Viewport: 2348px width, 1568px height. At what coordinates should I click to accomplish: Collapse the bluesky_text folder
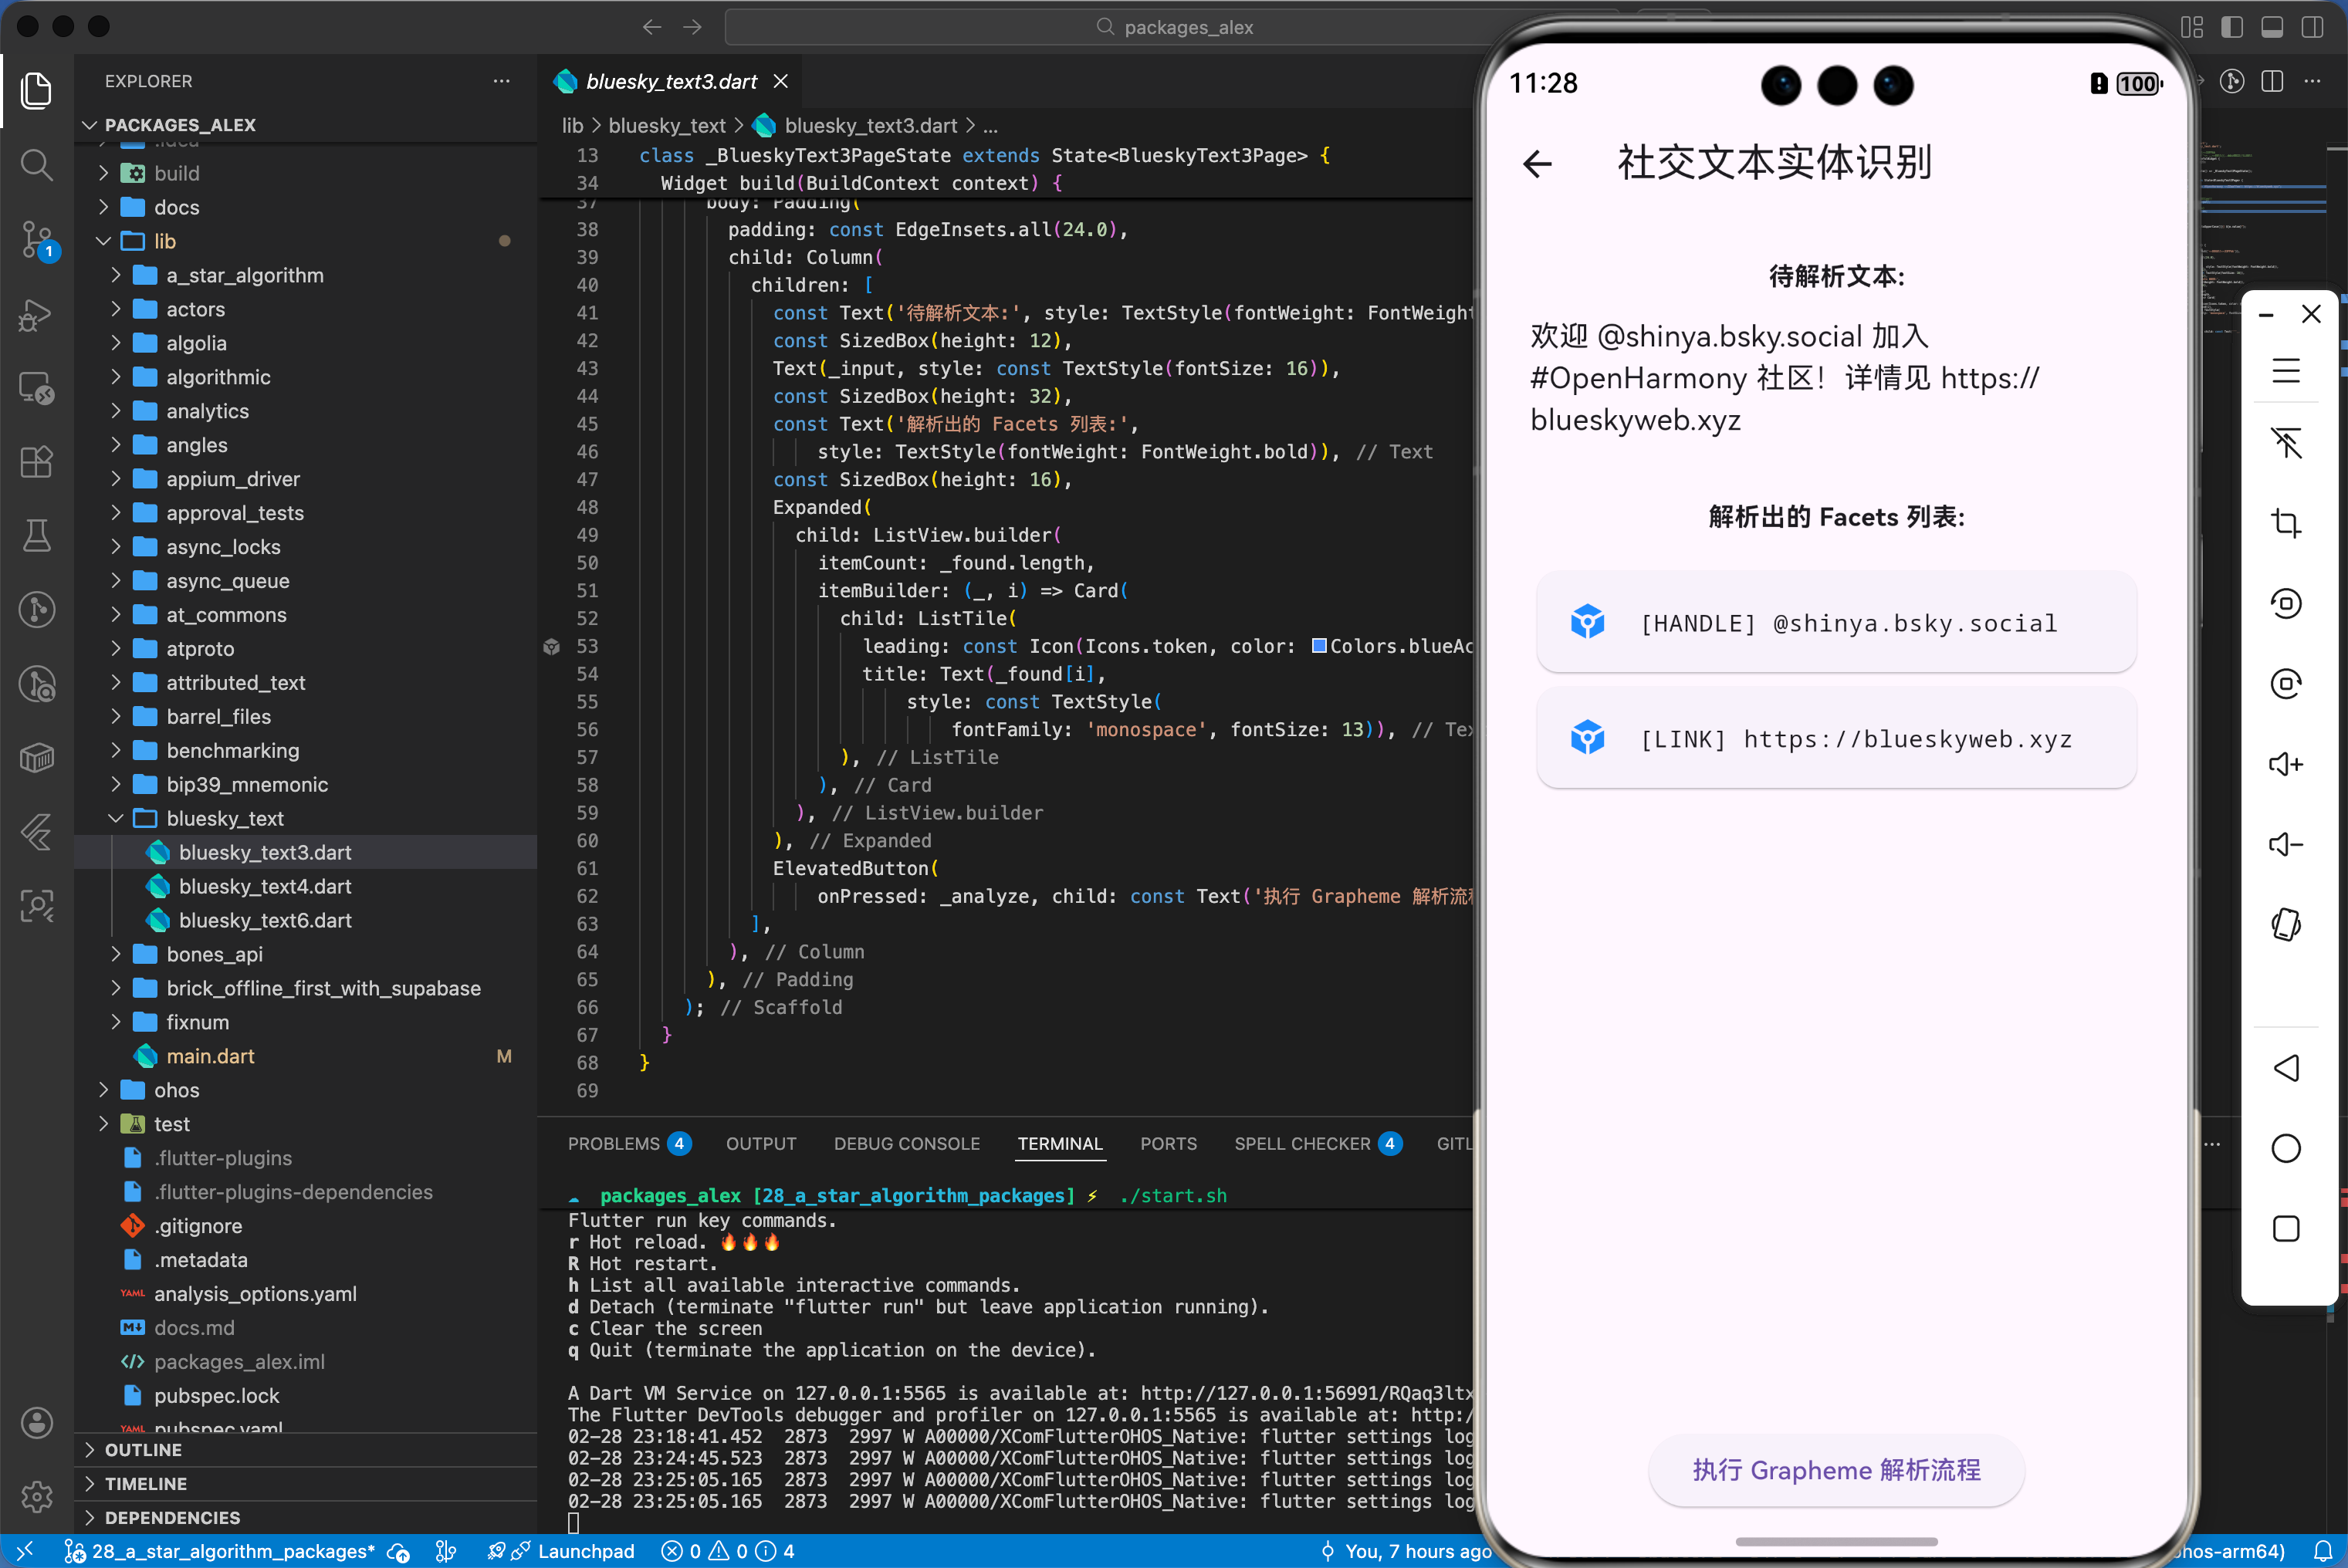pos(224,818)
